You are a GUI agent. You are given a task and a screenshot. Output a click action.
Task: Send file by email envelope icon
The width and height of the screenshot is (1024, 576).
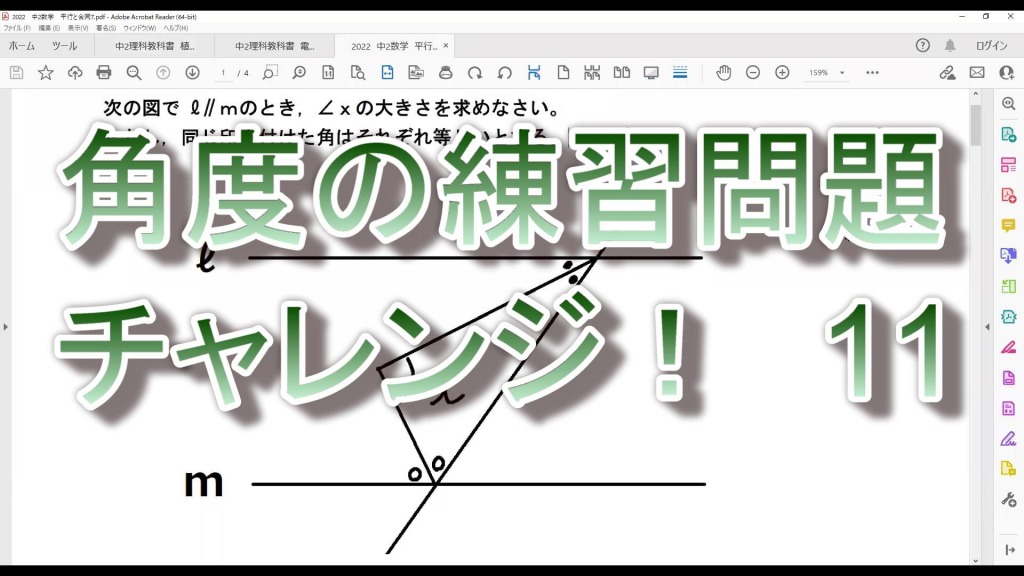[977, 73]
